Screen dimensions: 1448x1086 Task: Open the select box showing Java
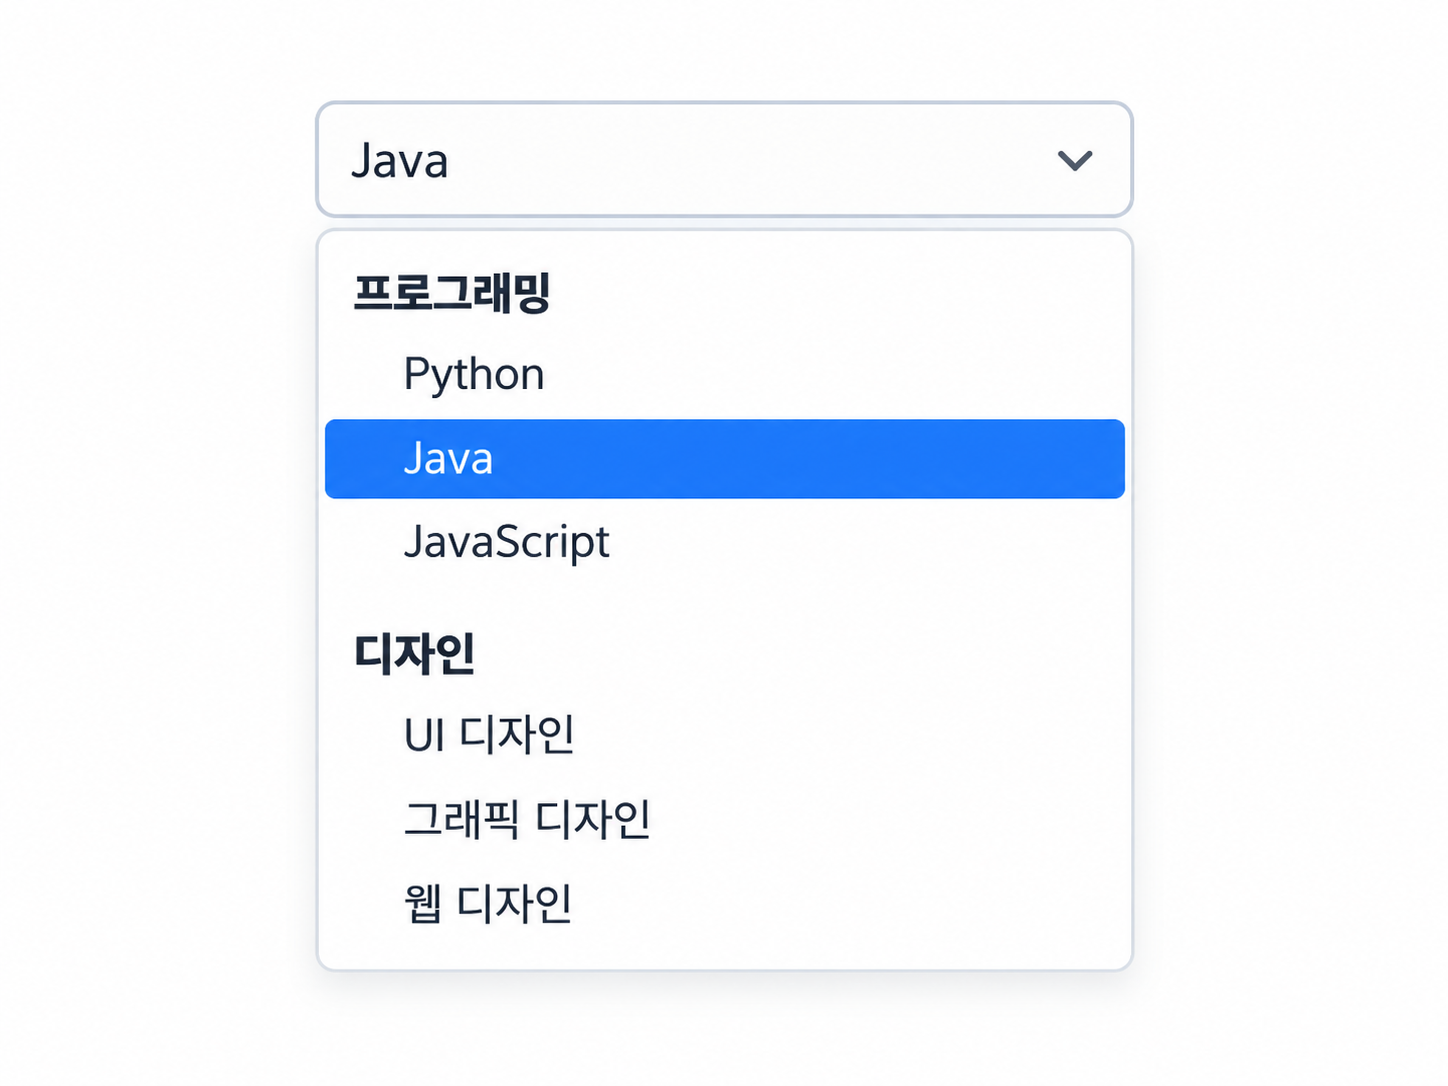(725, 159)
